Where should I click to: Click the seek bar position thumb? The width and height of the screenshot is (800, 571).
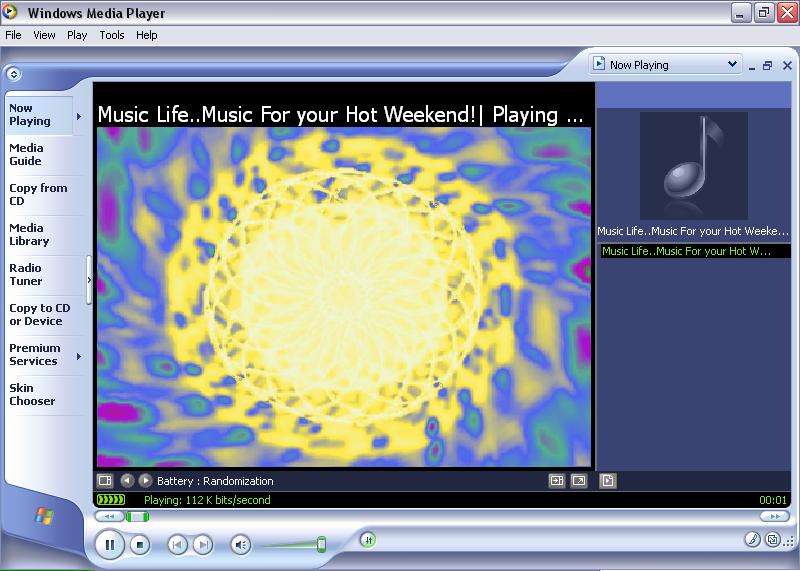137,516
